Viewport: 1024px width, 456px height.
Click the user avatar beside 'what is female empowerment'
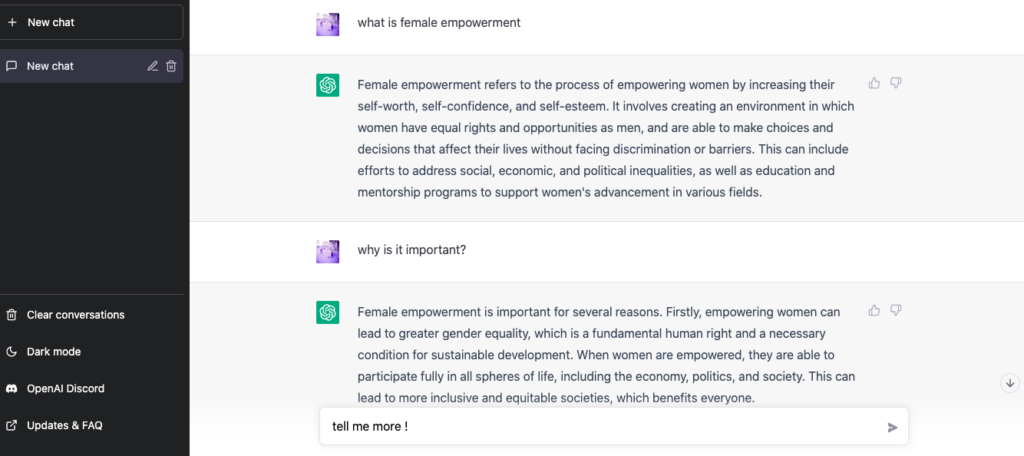(x=328, y=24)
